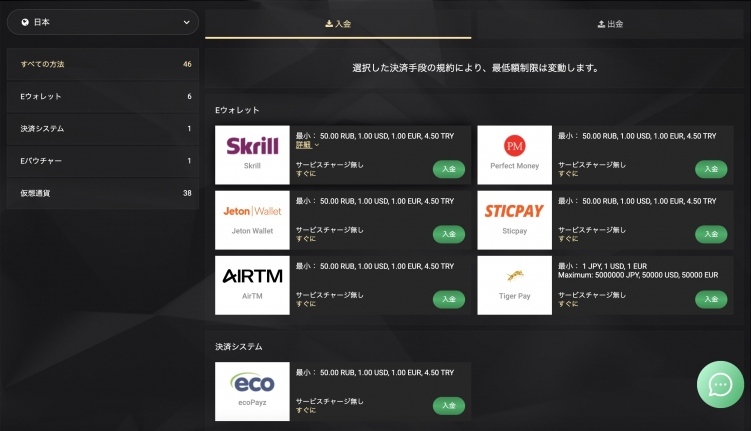Screen dimensions: 751x431
Task: Switch to the 入金 deposit tab
Action: point(338,24)
